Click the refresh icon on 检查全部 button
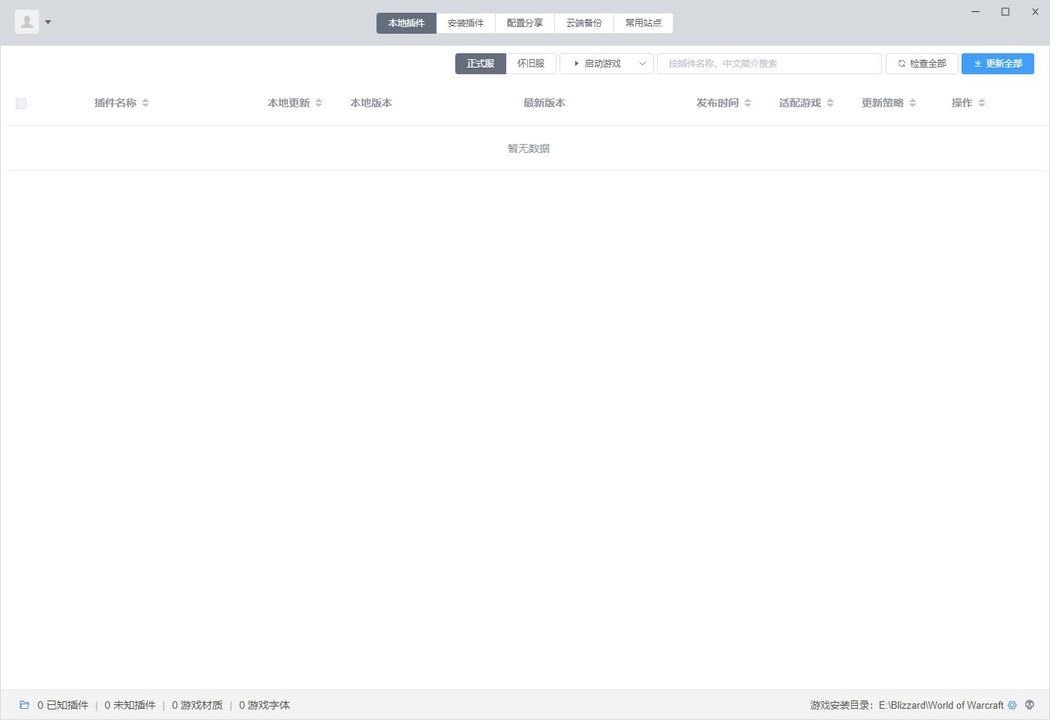Image resolution: width=1050 pixels, height=720 pixels. 901,63
